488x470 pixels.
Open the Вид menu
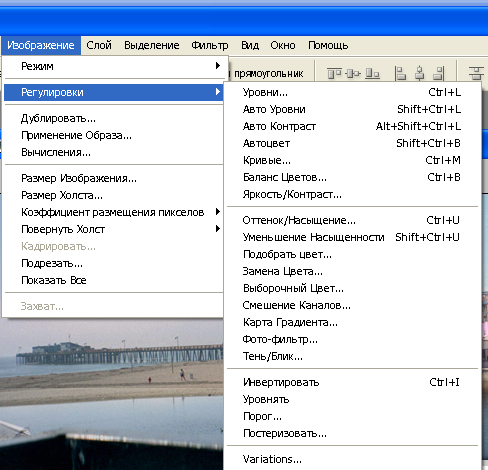point(250,45)
